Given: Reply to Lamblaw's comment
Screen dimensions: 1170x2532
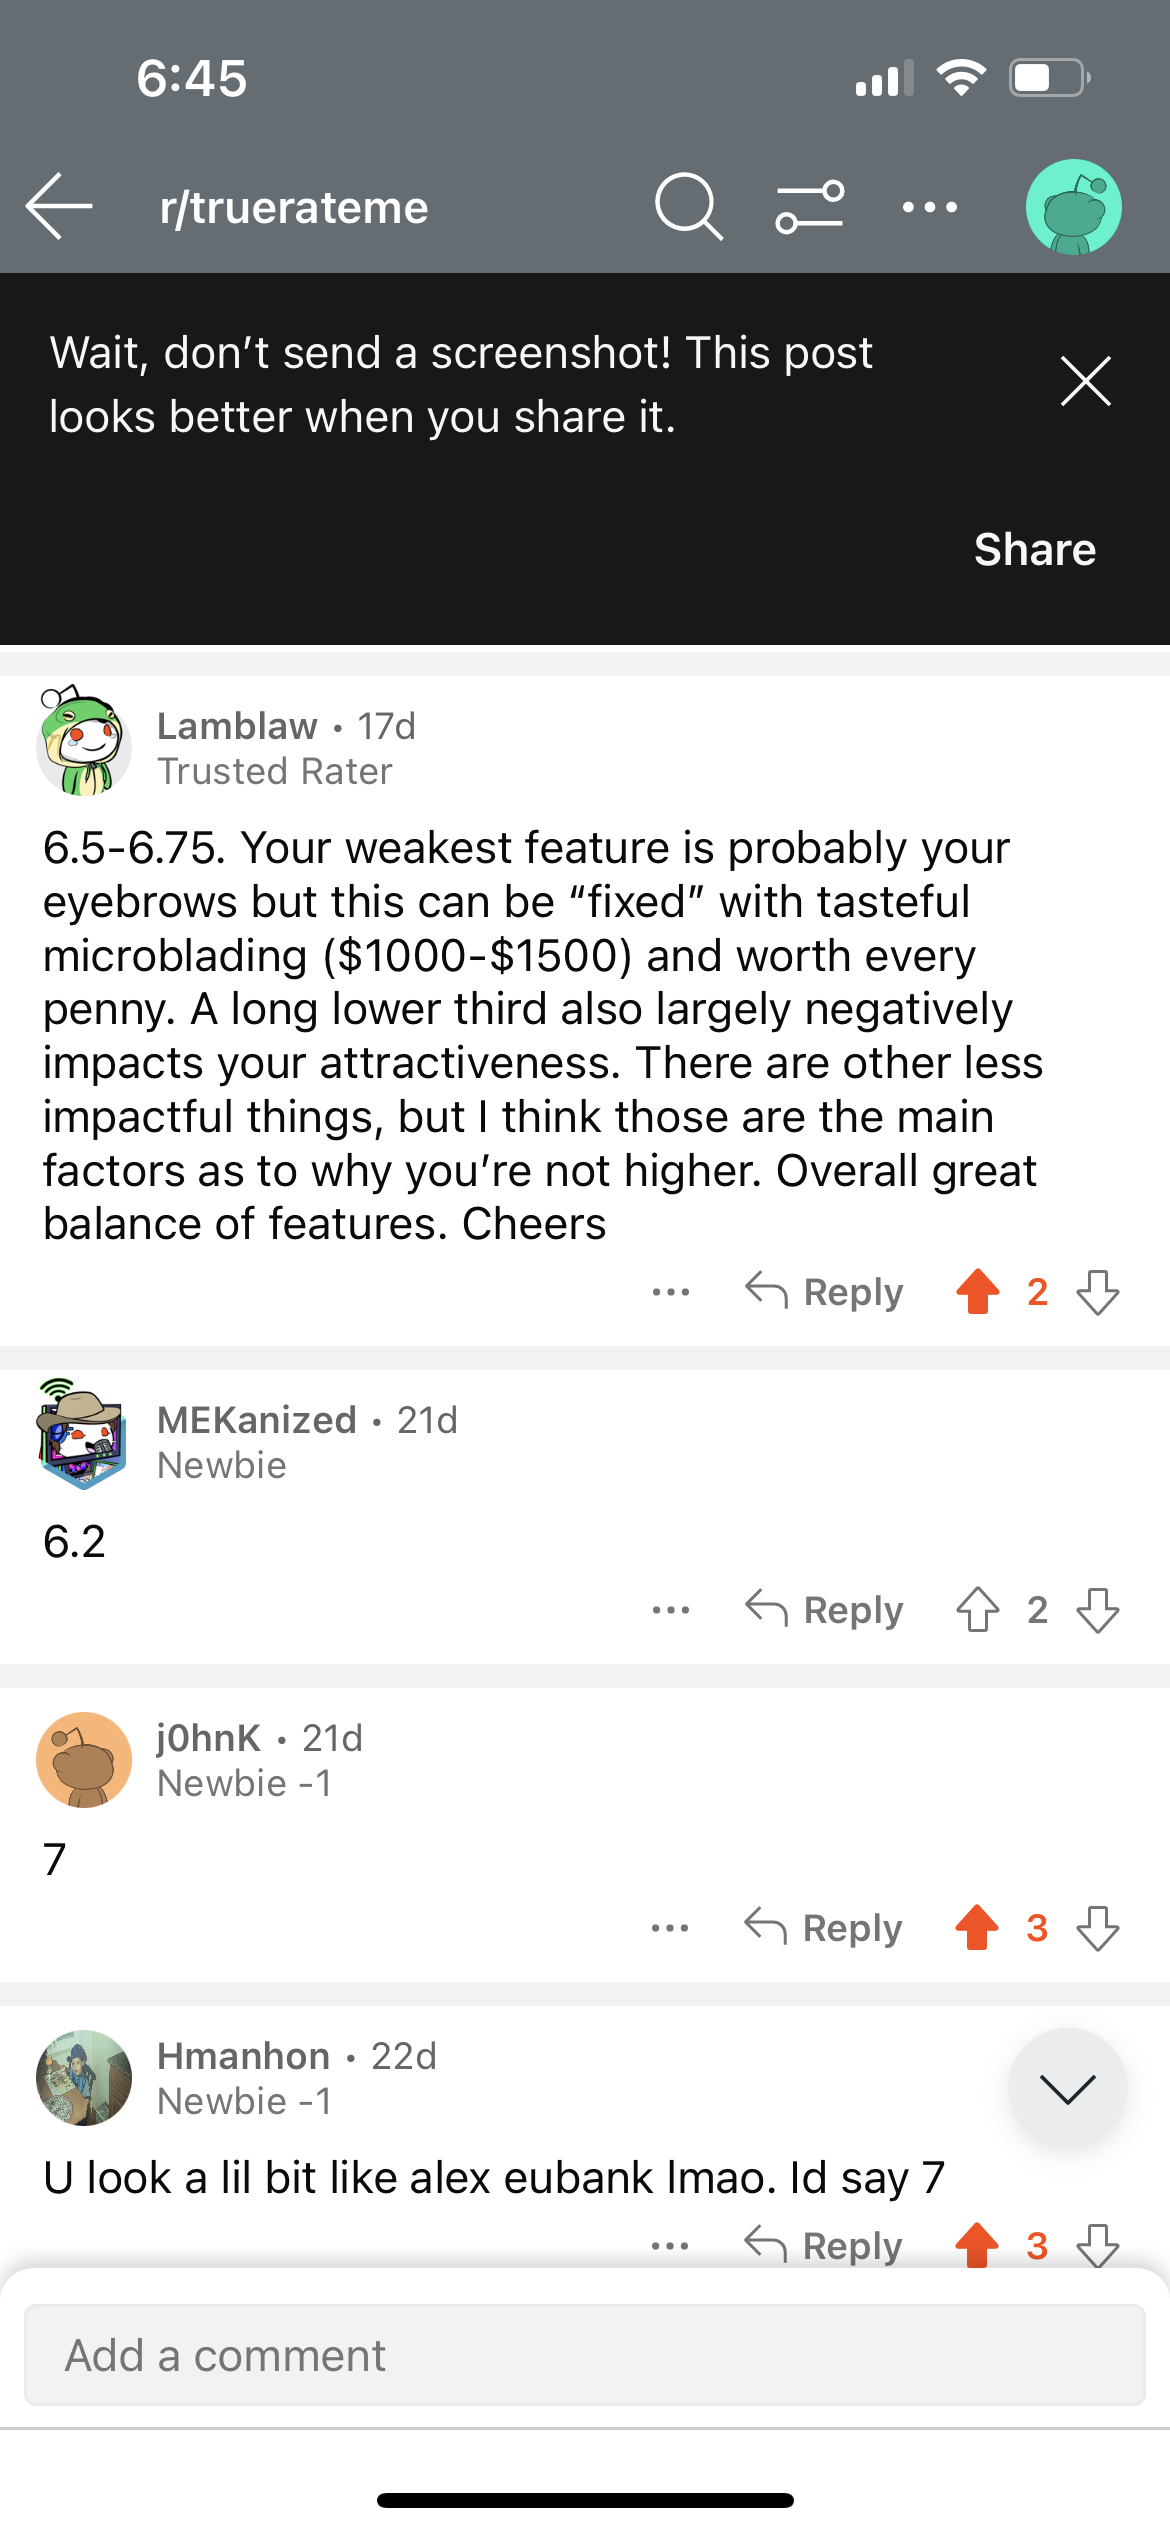Looking at the screenshot, I should point(824,1291).
